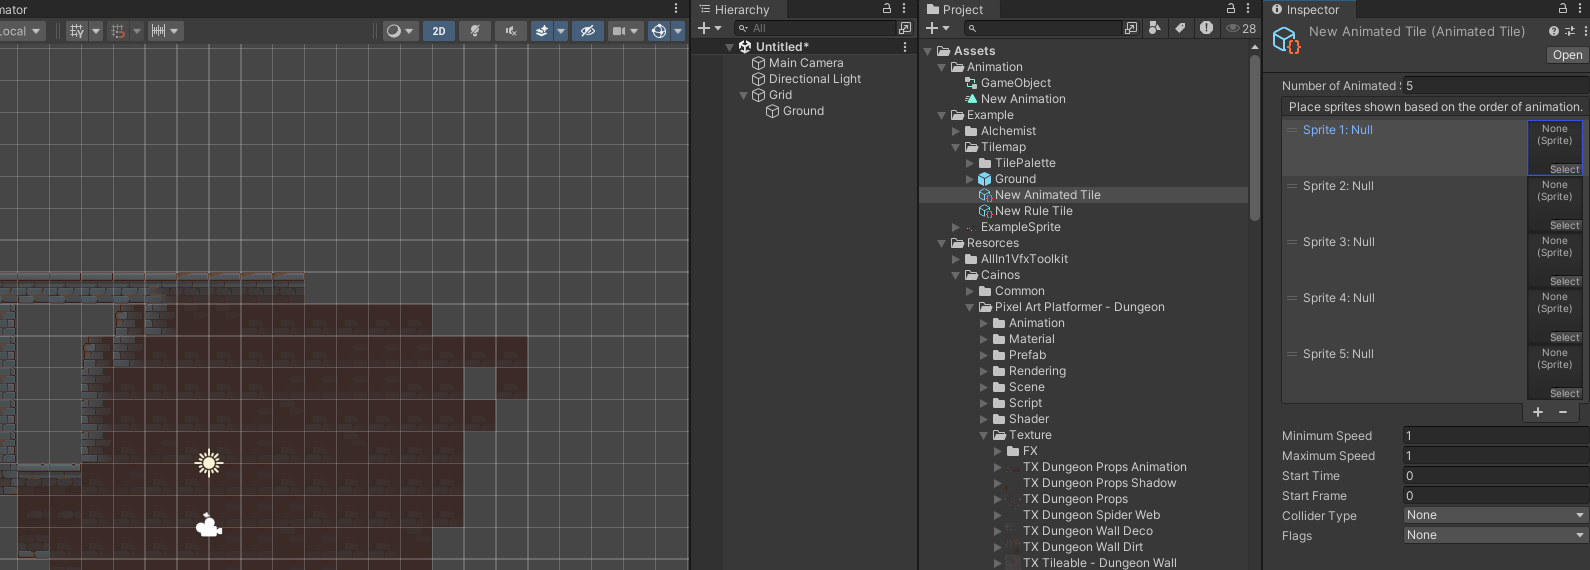Focus the Project search field
The height and width of the screenshot is (570, 1590).
[1043, 28]
